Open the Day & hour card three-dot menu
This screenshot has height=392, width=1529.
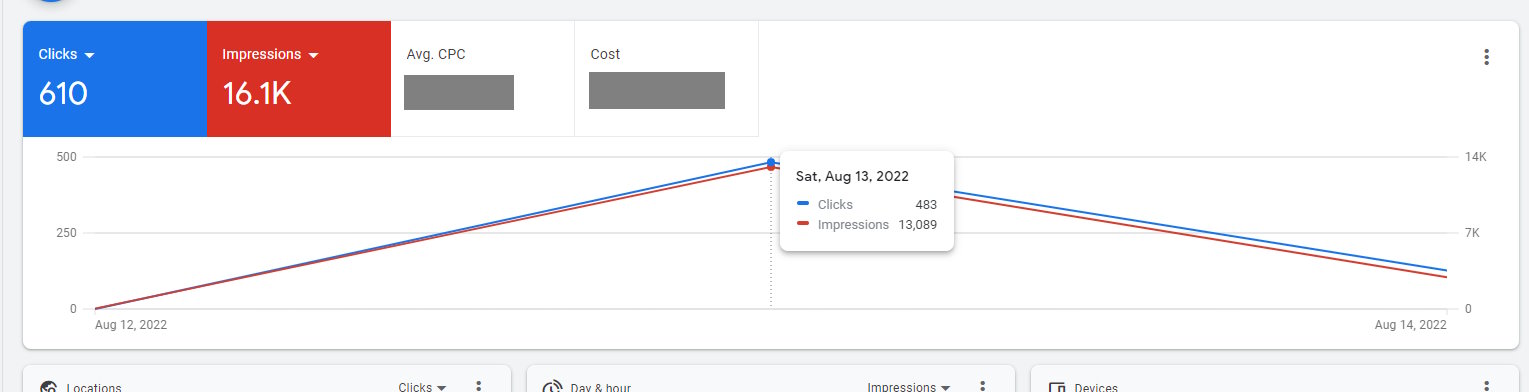982,387
